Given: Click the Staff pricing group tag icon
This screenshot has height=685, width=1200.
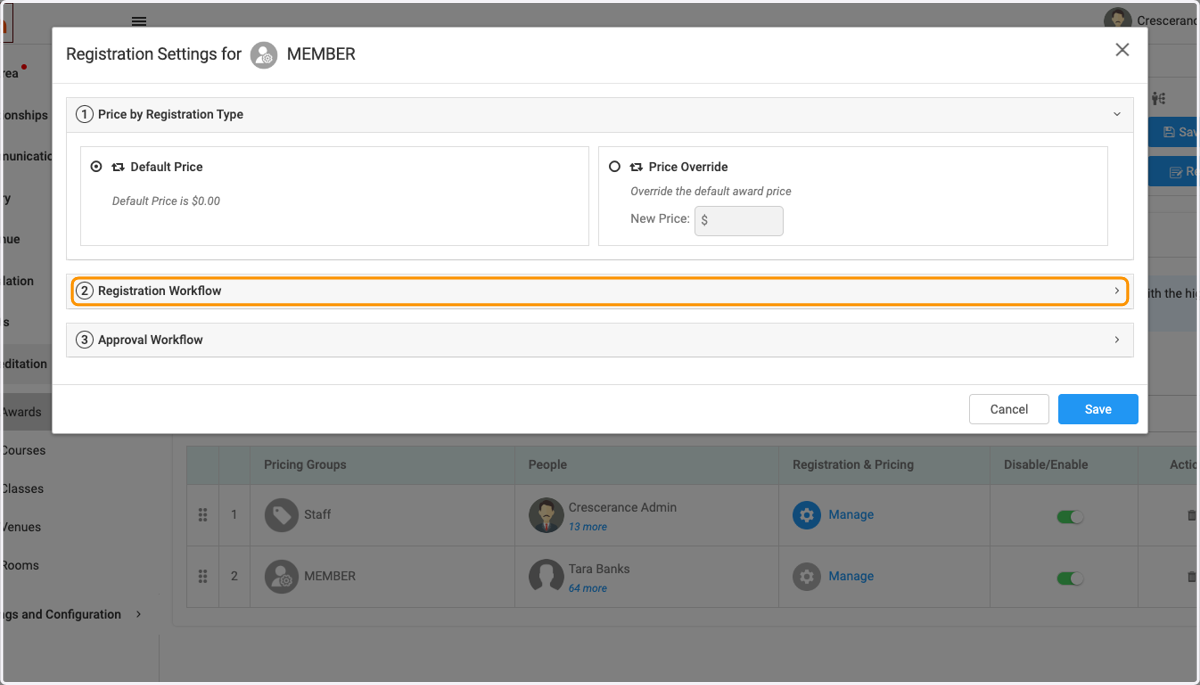Looking at the screenshot, I should pyautogui.click(x=281, y=515).
